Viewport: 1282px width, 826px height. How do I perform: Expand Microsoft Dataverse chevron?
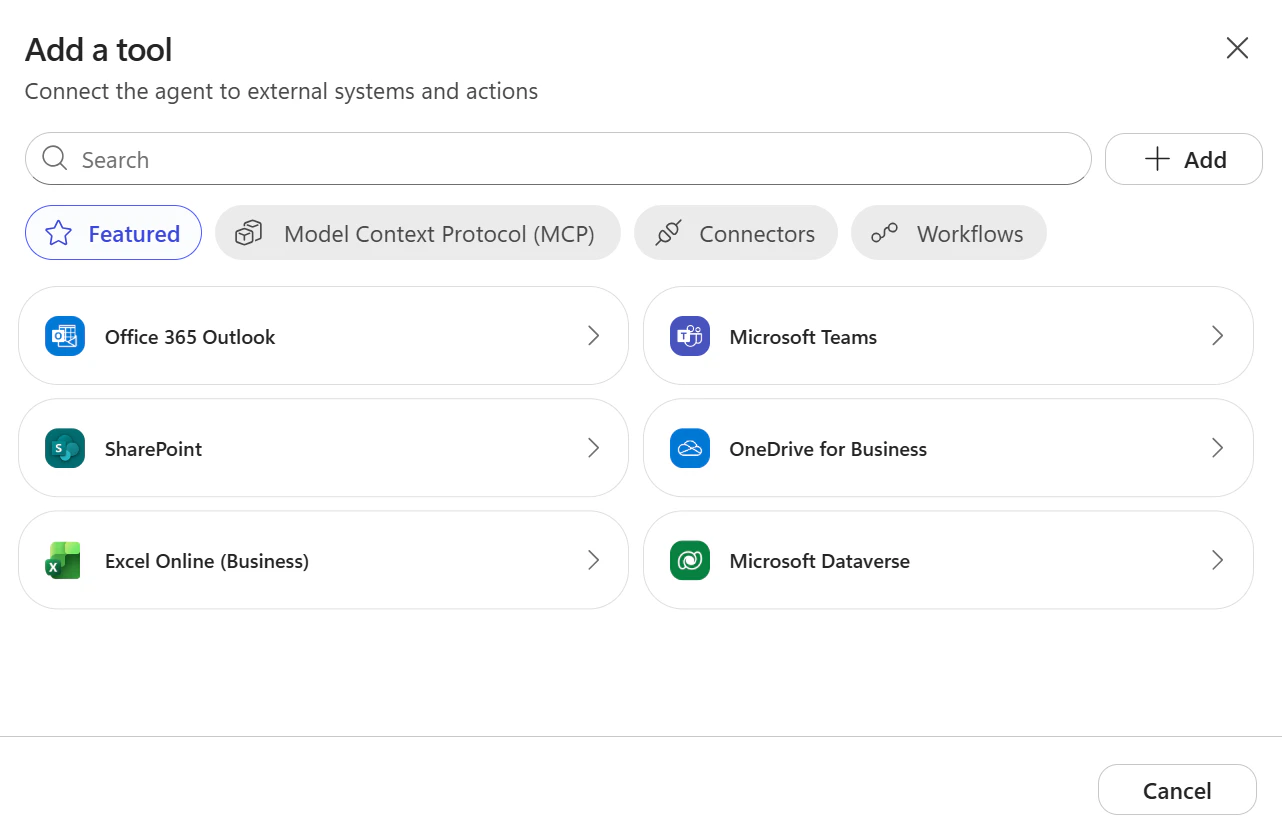[x=1217, y=560]
